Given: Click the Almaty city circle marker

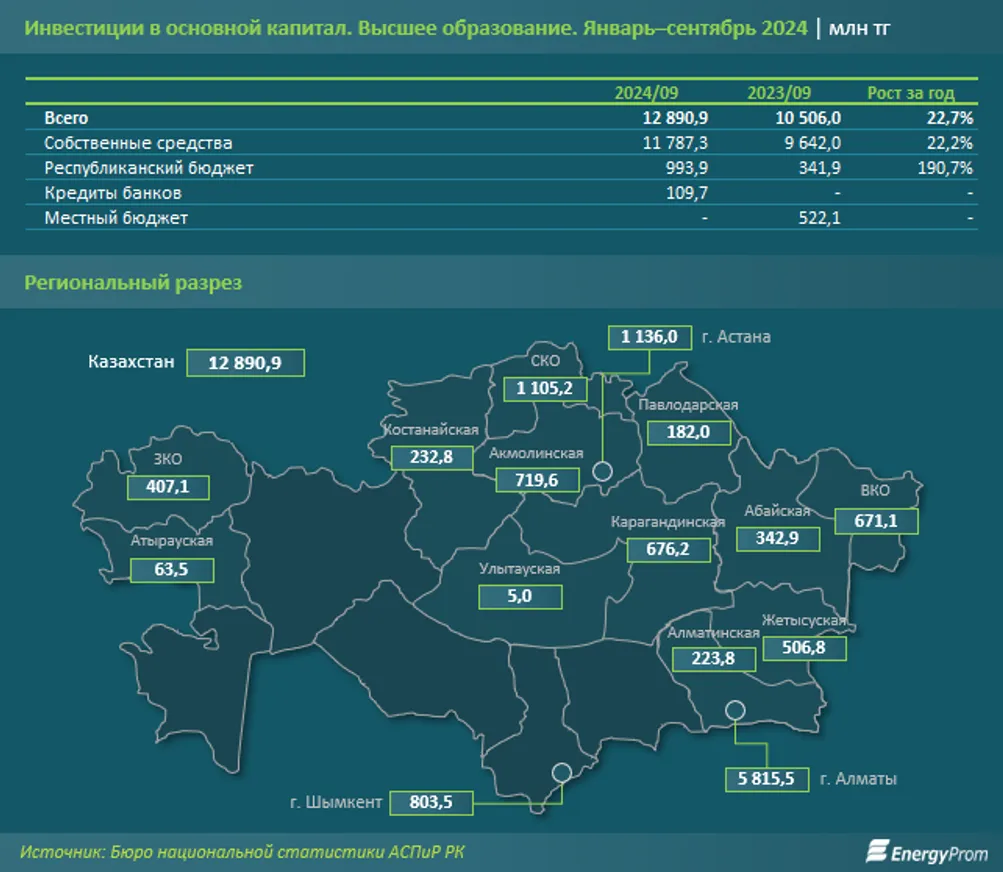Looking at the screenshot, I should pyautogui.click(x=735, y=710).
